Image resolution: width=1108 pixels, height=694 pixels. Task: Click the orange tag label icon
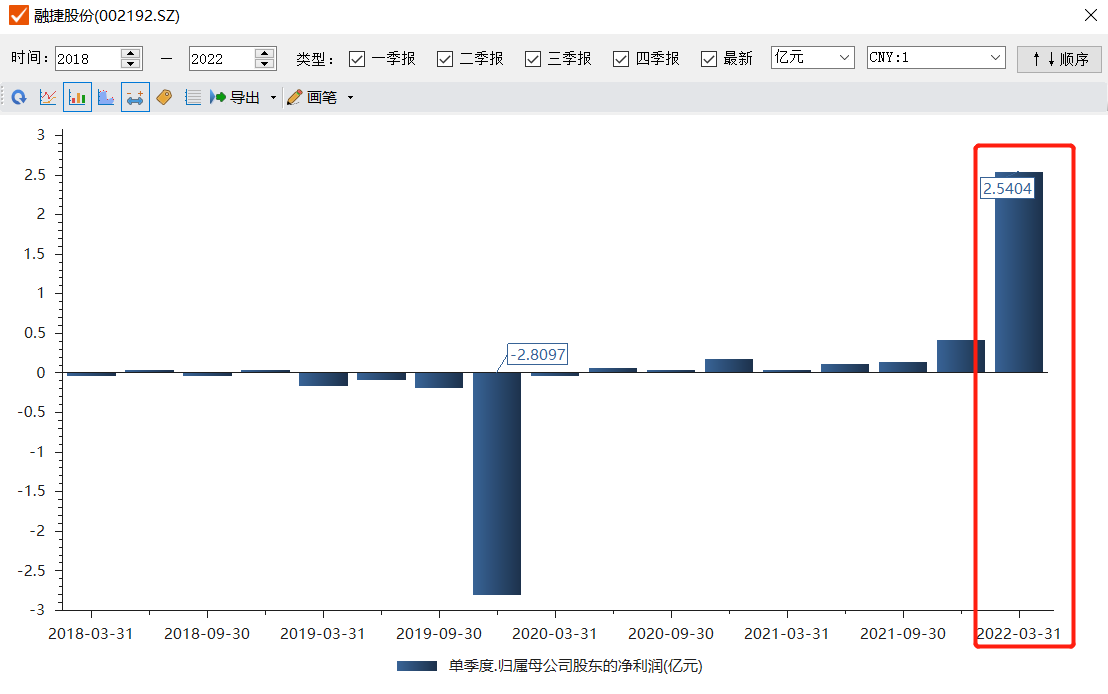point(164,98)
